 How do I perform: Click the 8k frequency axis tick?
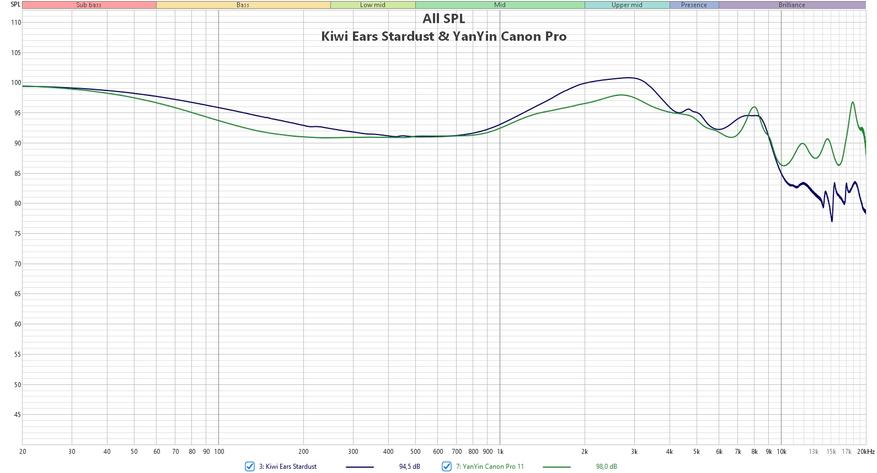click(754, 451)
